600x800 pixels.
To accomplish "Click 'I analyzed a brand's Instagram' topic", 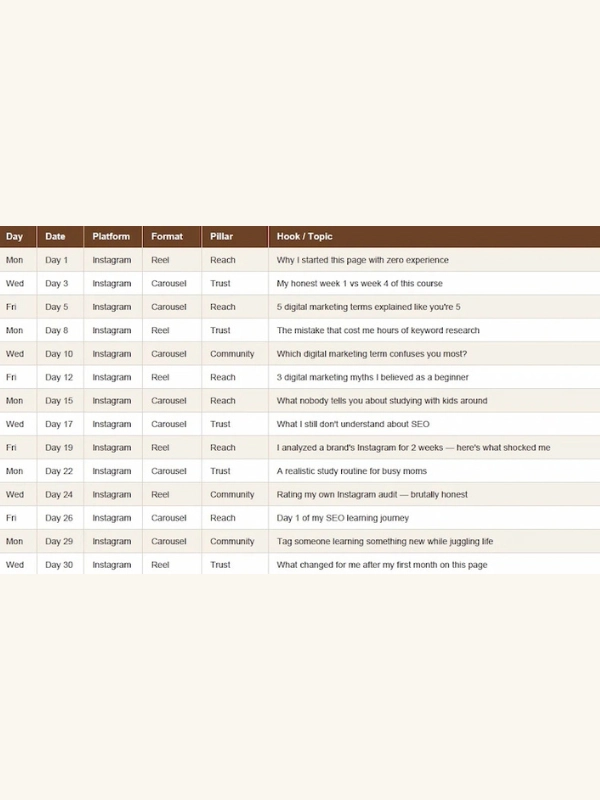I will [413, 447].
